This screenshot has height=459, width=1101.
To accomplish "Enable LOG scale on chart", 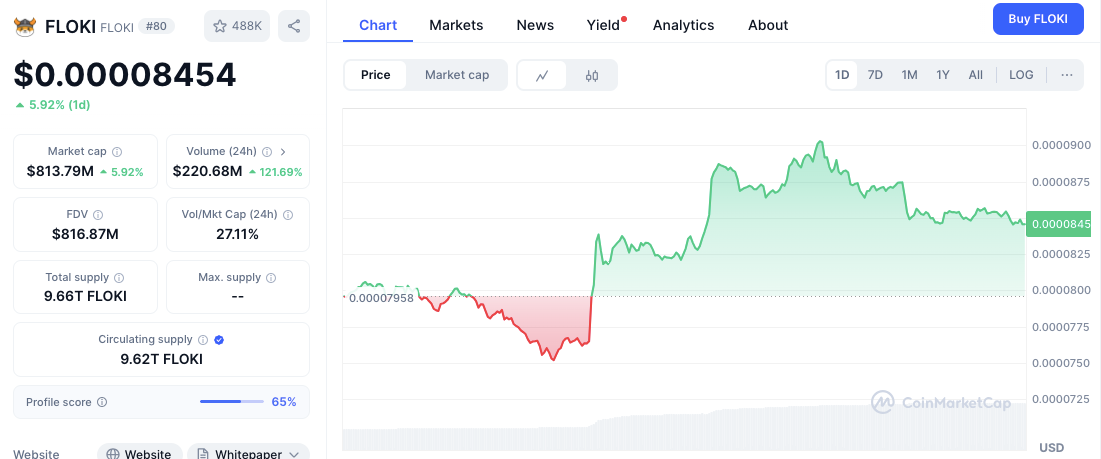I will click(x=1021, y=75).
